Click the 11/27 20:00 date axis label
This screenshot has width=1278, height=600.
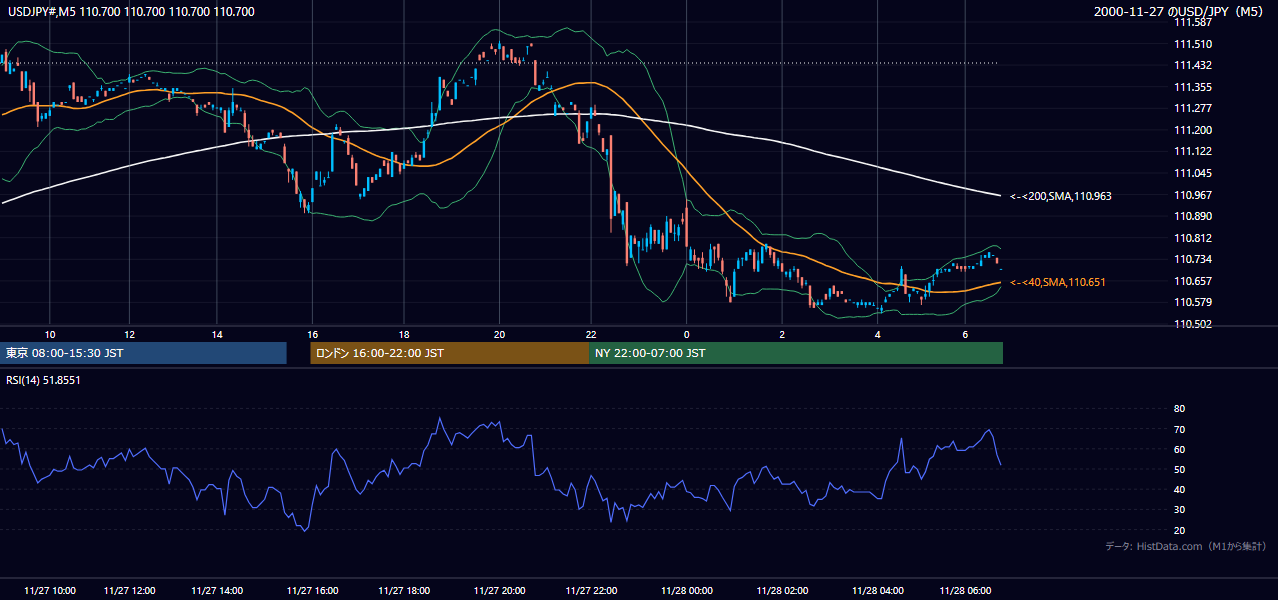[x=500, y=590]
